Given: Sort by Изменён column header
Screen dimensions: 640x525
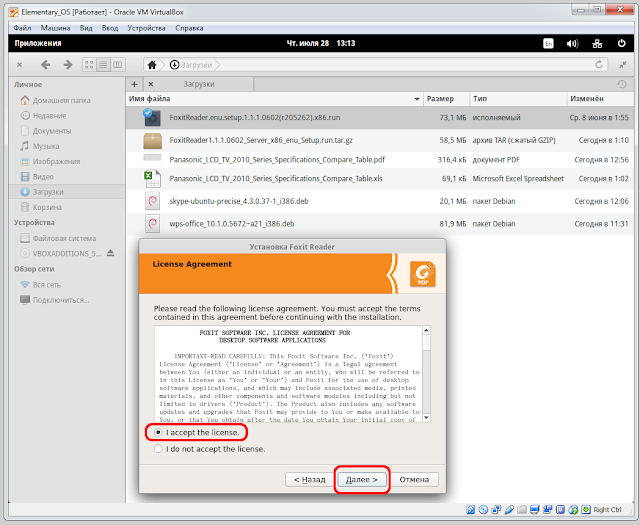Looking at the screenshot, I should (x=600, y=99).
